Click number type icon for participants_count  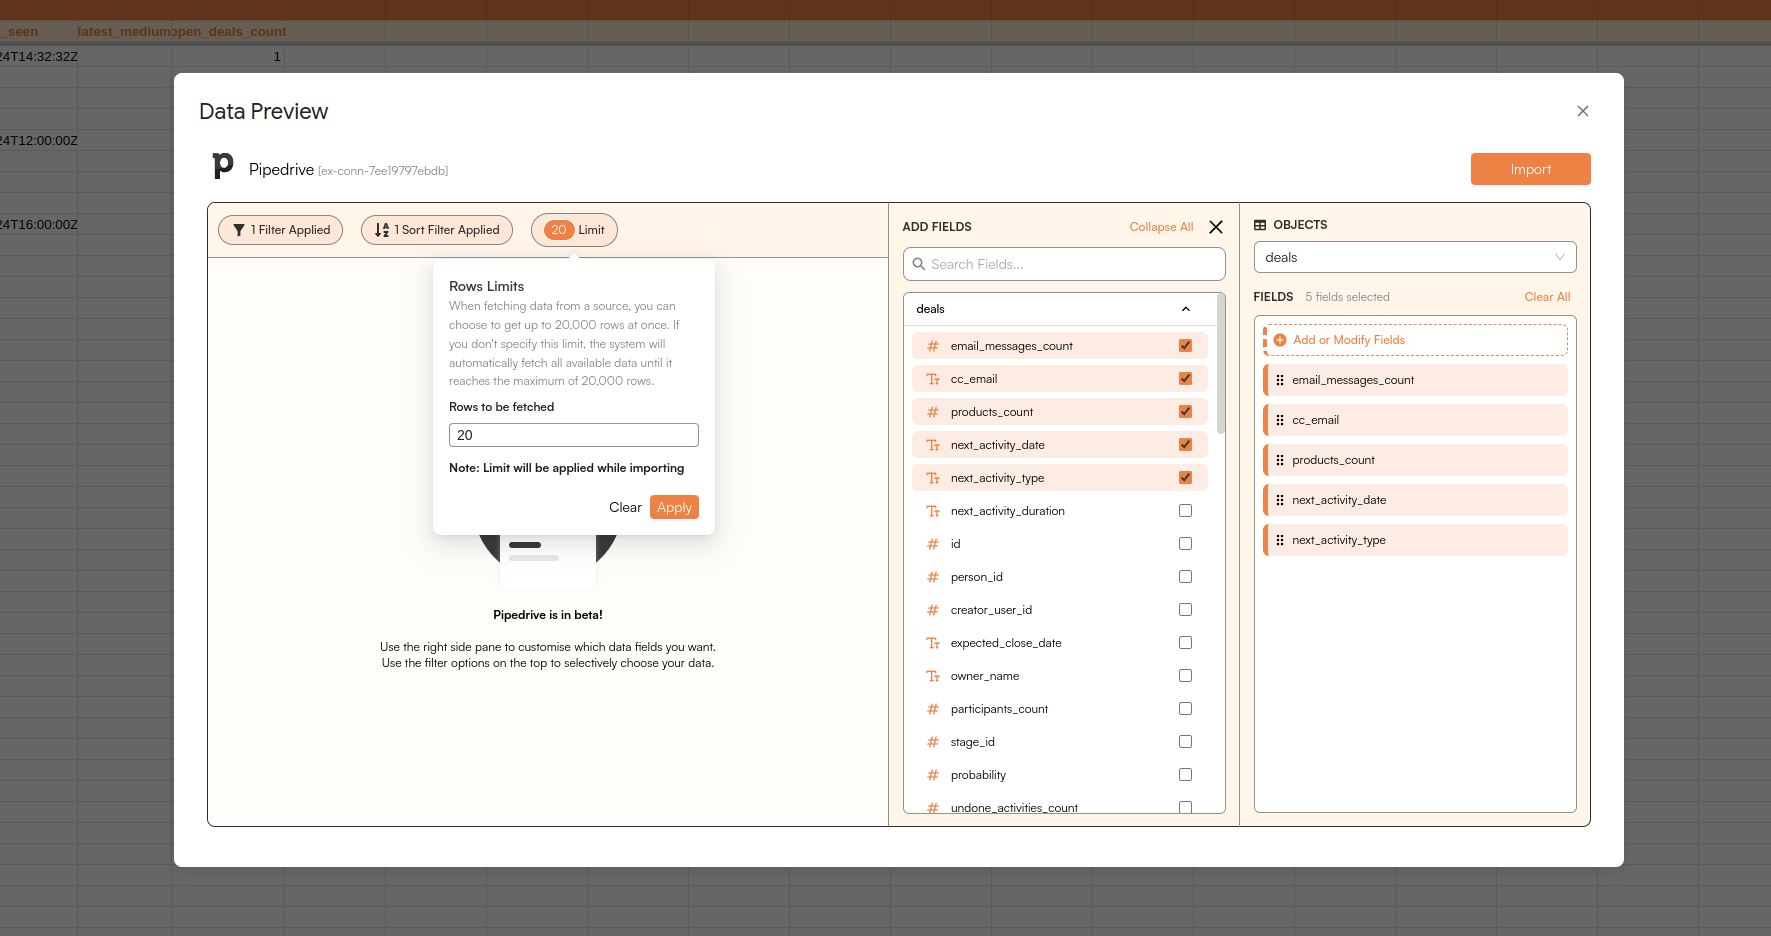(x=933, y=709)
